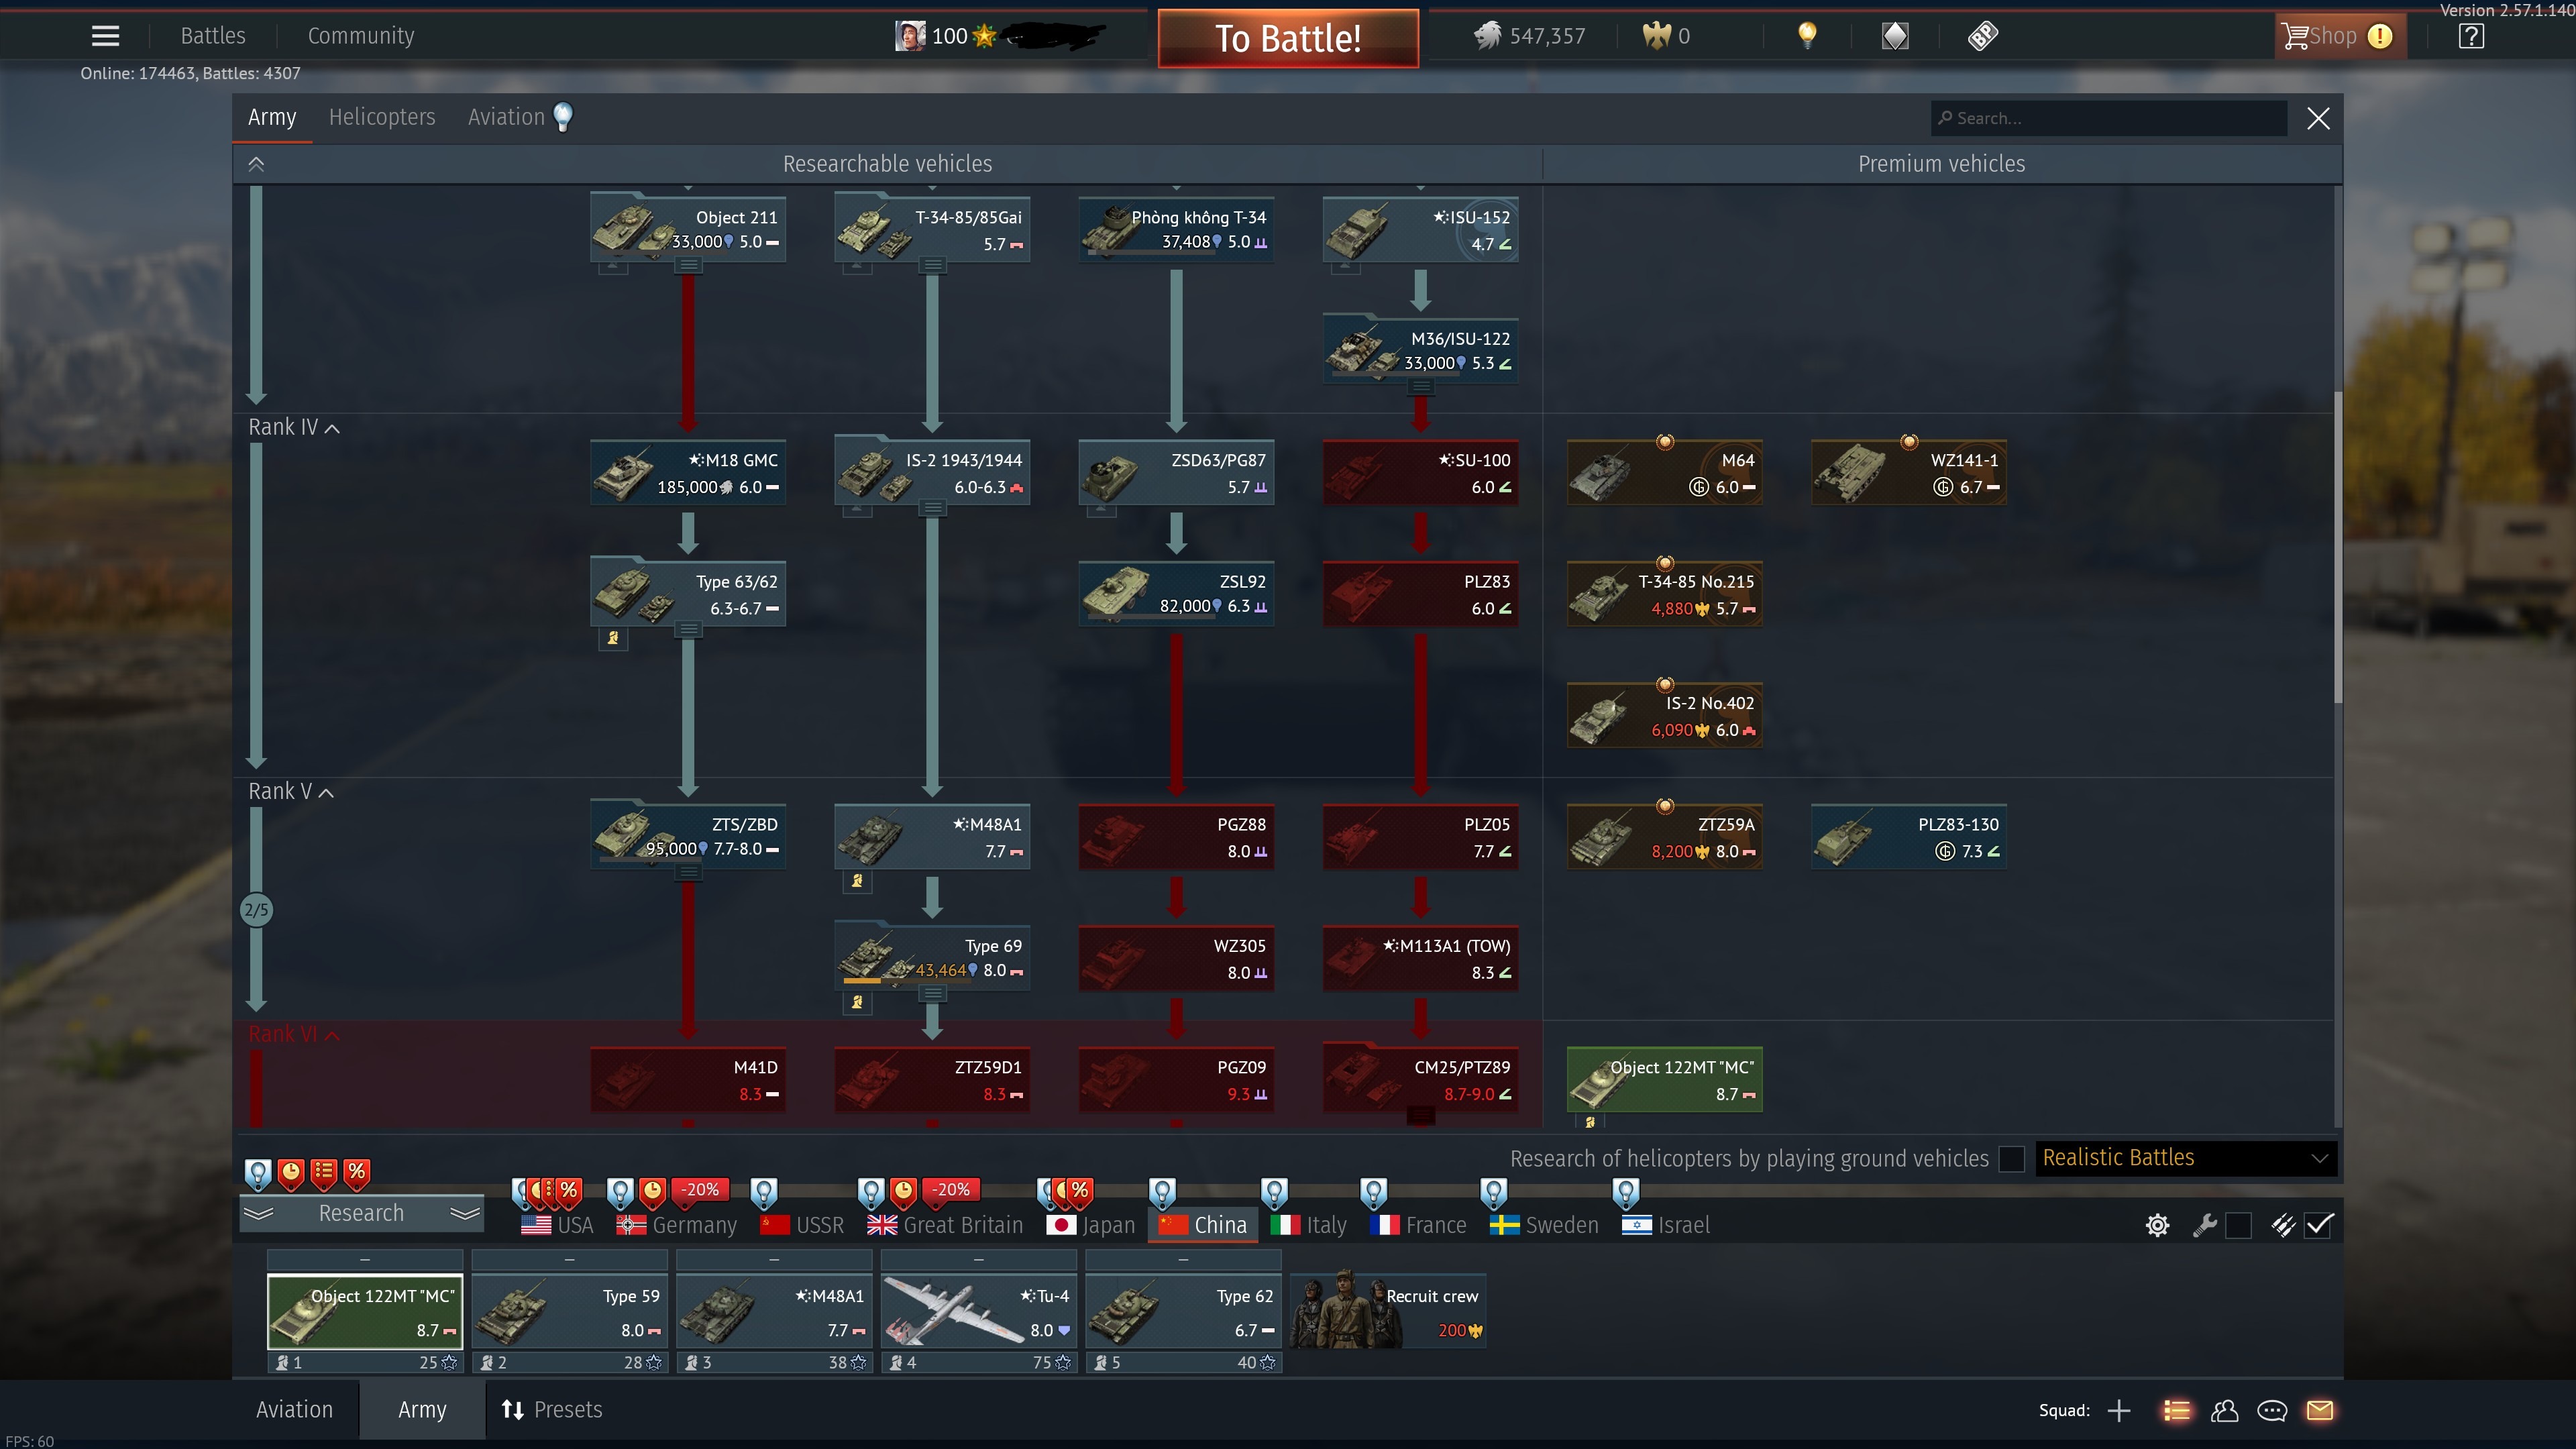Screen dimensions: 2576x1449
Task: Expand the IS-2 1943/1944 vehicle group
Action: coord(932,508)
